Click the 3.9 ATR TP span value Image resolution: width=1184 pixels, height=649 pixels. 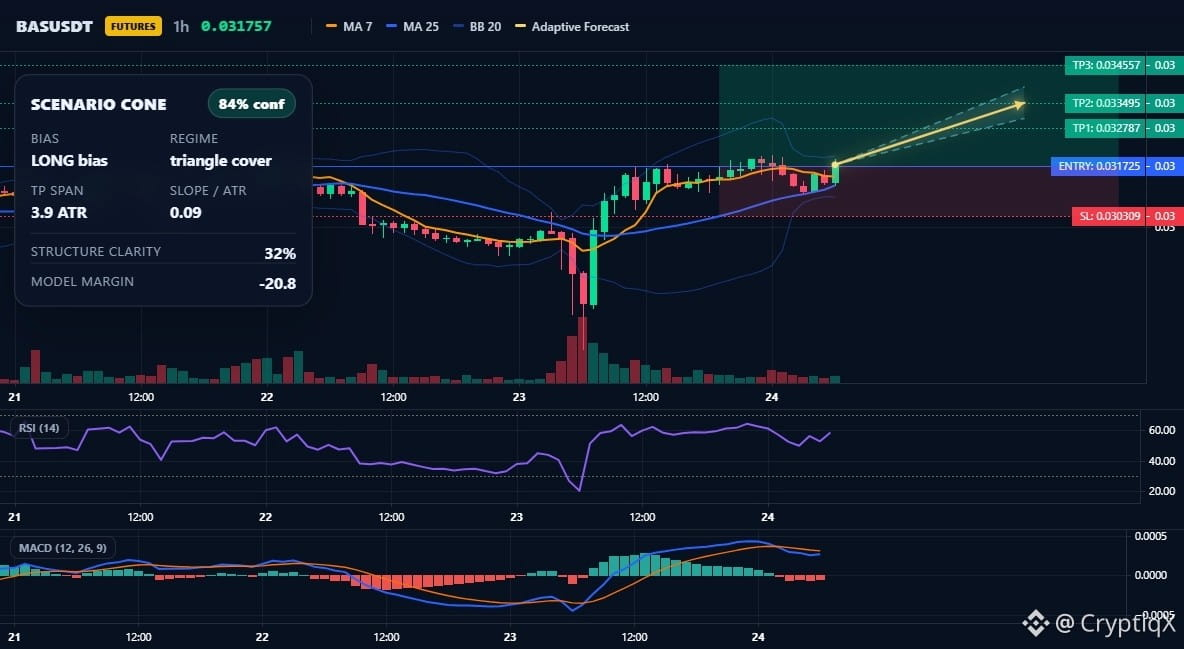click(x=59, y=213)
